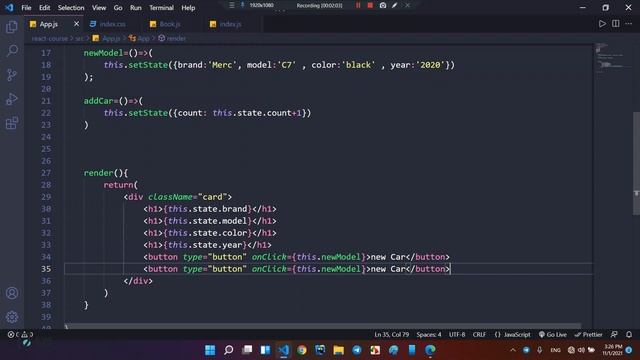This screenshot has height=360, width=640.
Task: Click the ENG language indicator
Action: [x=555, y=350]
